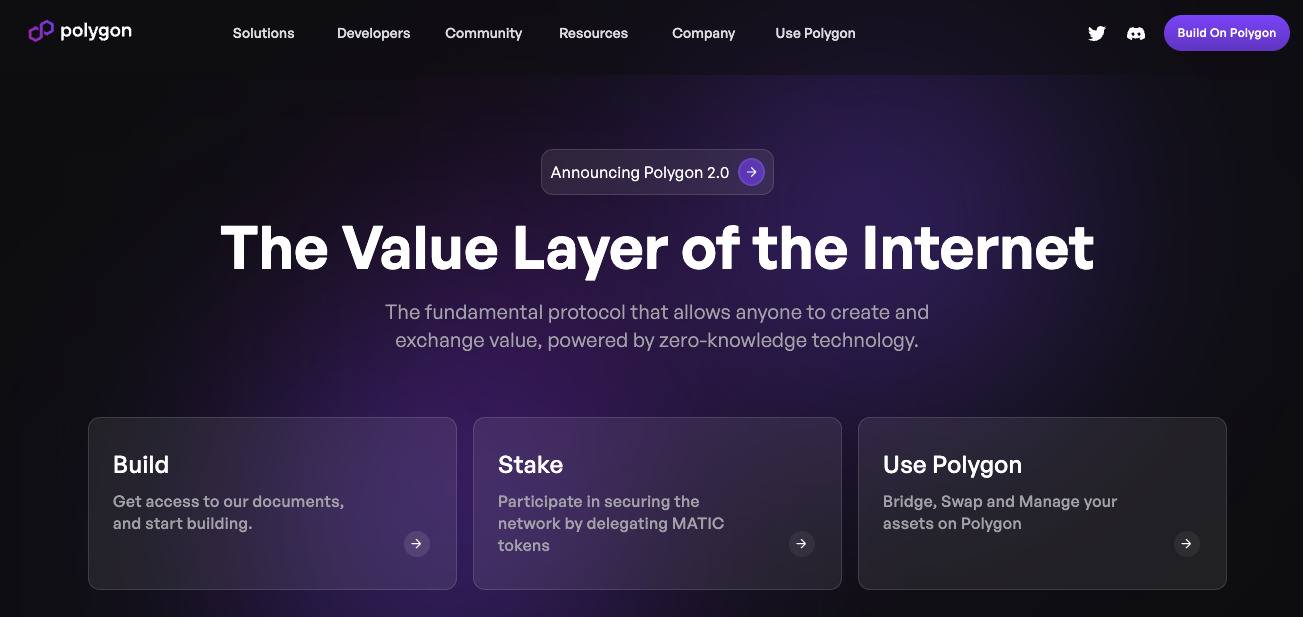Open the Announcing Polygon 2.0 banner

coord(640,172)
